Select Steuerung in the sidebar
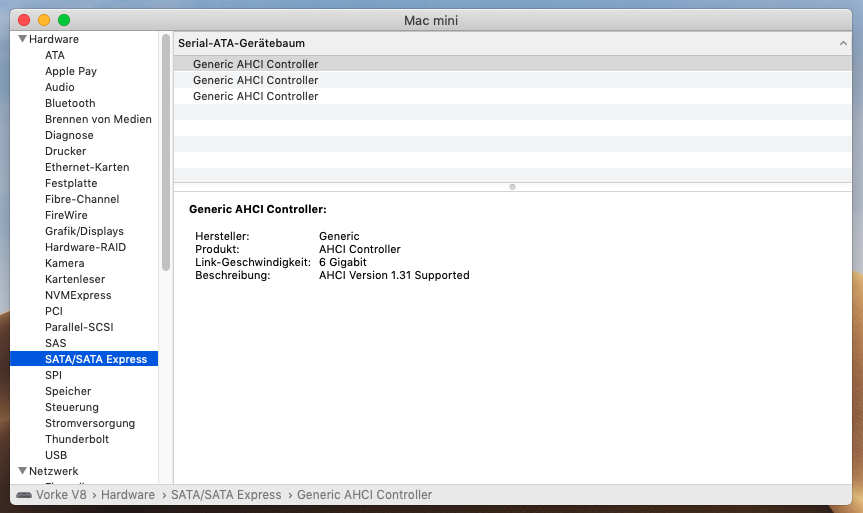Viewport: 863px width, 513px height. [72, 407]
